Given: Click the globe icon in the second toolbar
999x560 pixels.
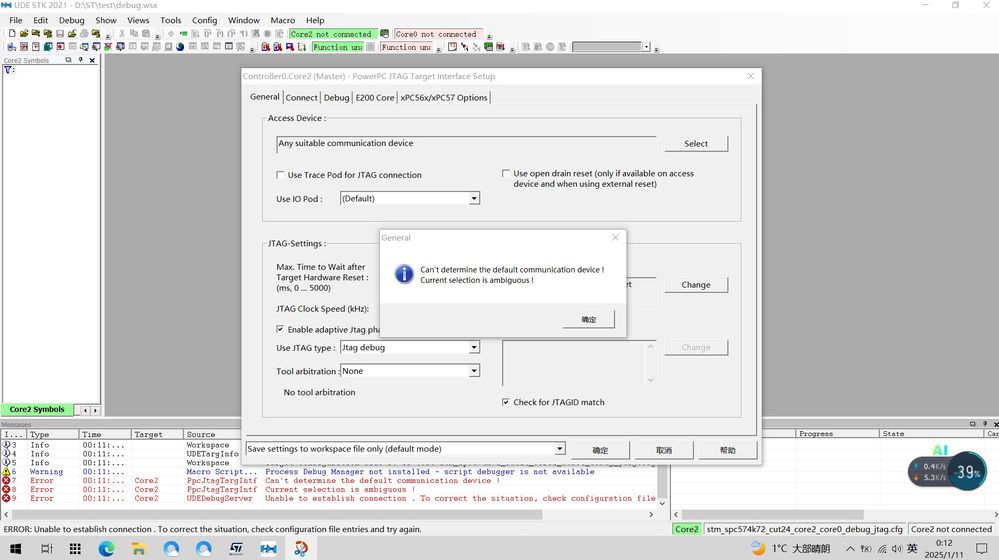Looking at the screenshot, I should coord(180,47).
